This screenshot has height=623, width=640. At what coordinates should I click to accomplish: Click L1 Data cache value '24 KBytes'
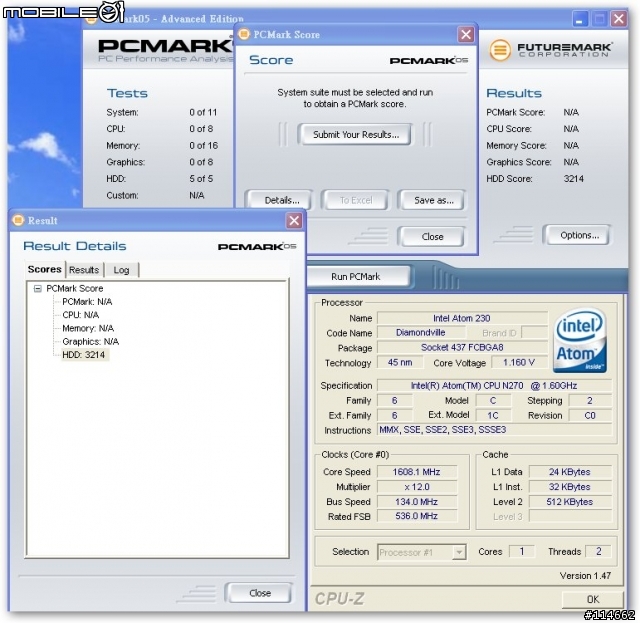[x=570, y=472]
